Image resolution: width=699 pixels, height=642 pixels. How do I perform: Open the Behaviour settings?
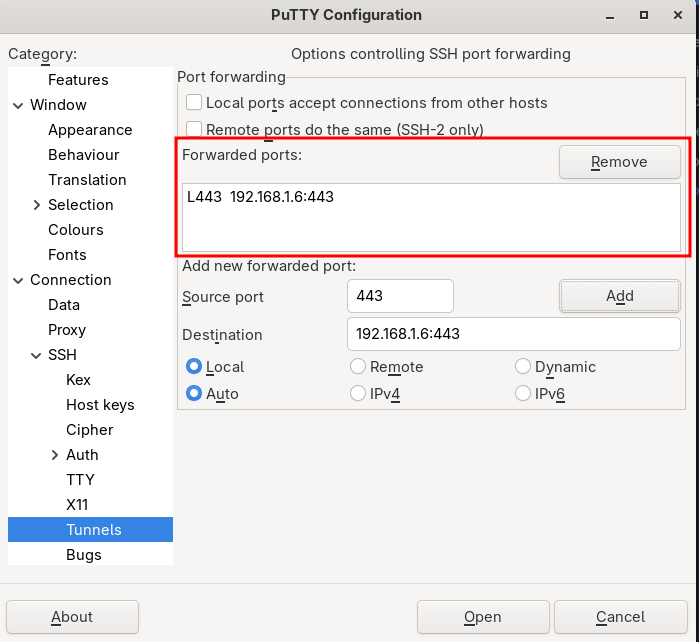pyautogui.click(x=83, y=155)
